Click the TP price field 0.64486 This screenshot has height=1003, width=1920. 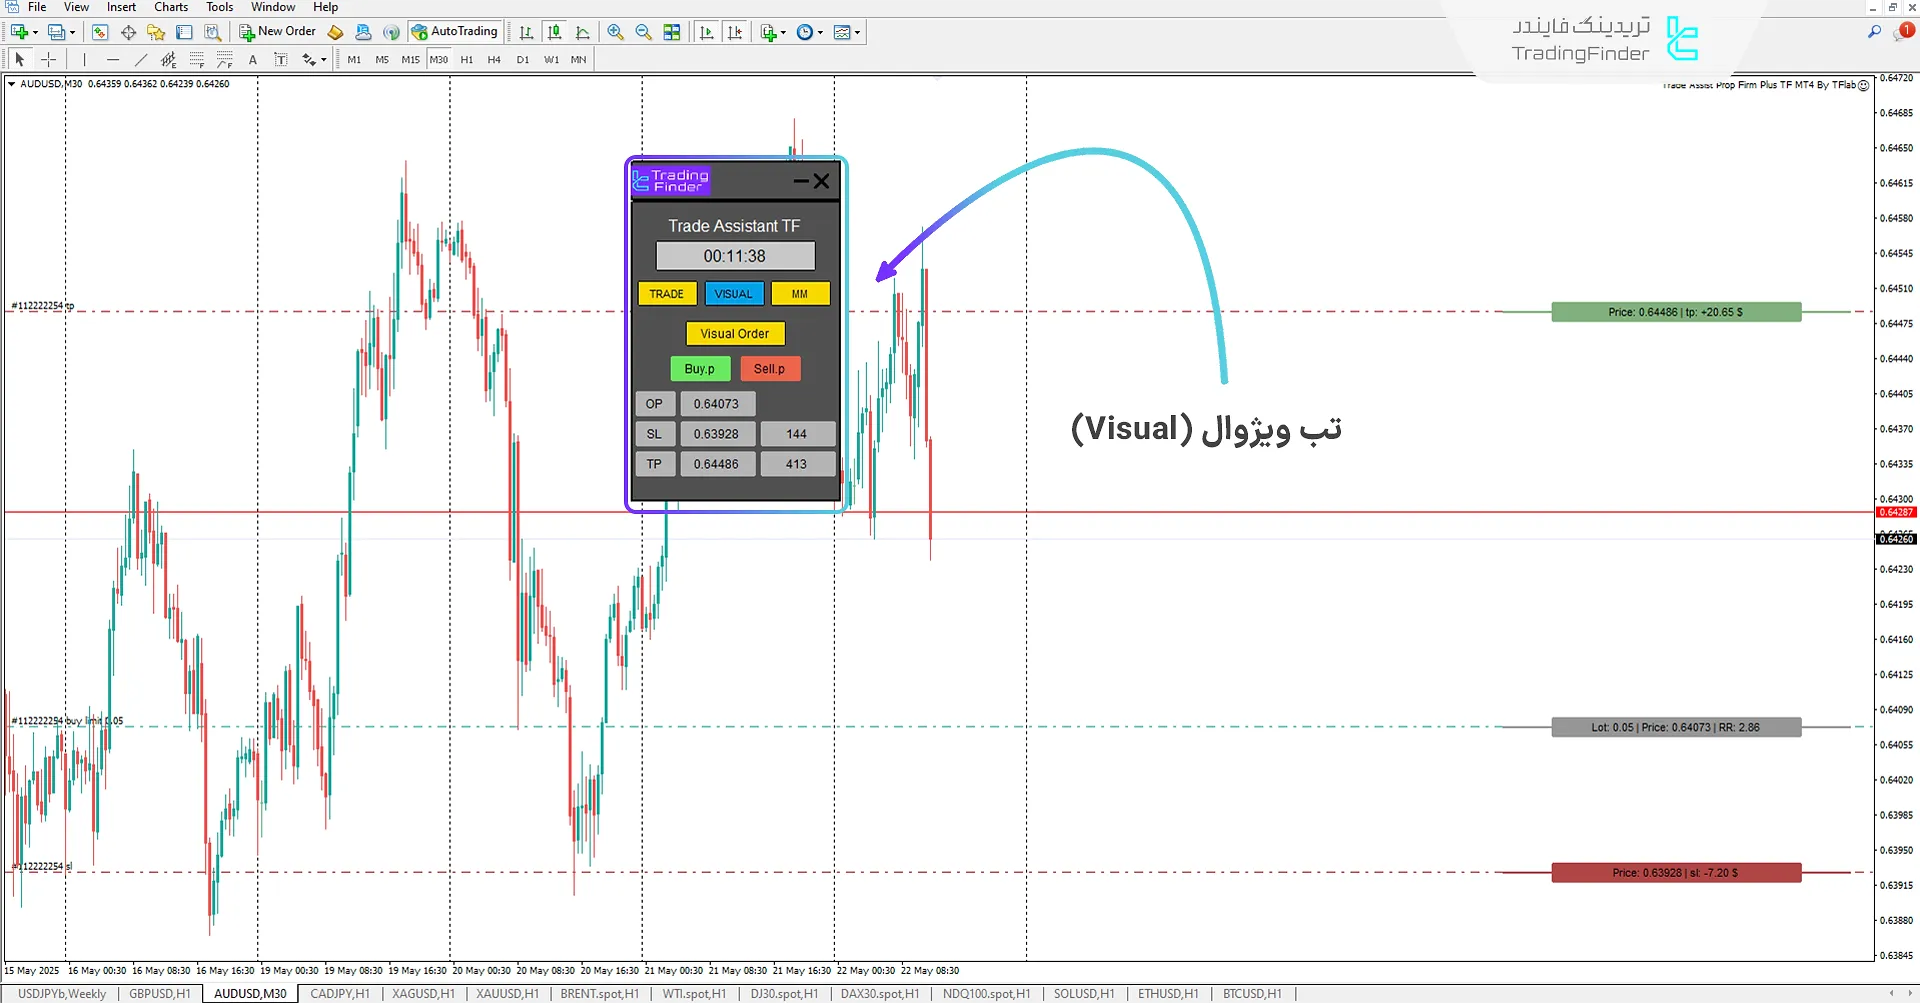pos(716,464)
